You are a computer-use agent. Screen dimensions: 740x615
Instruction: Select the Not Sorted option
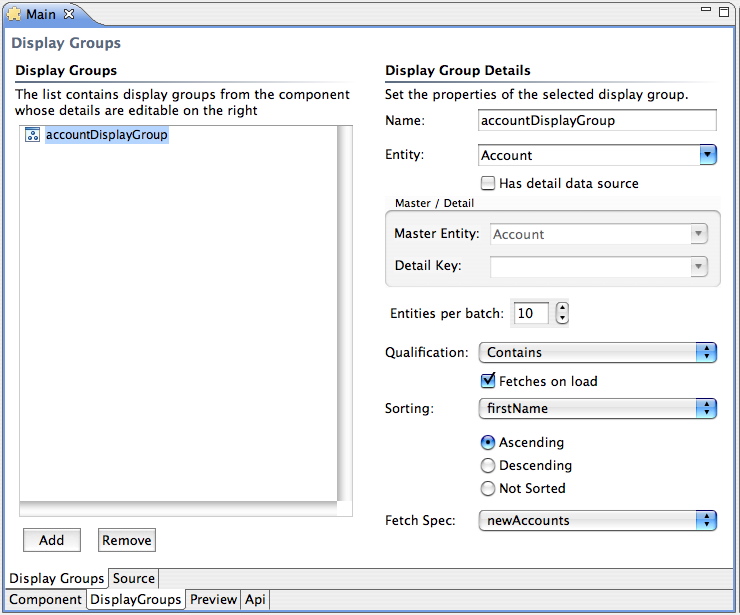tap(488, 488)
